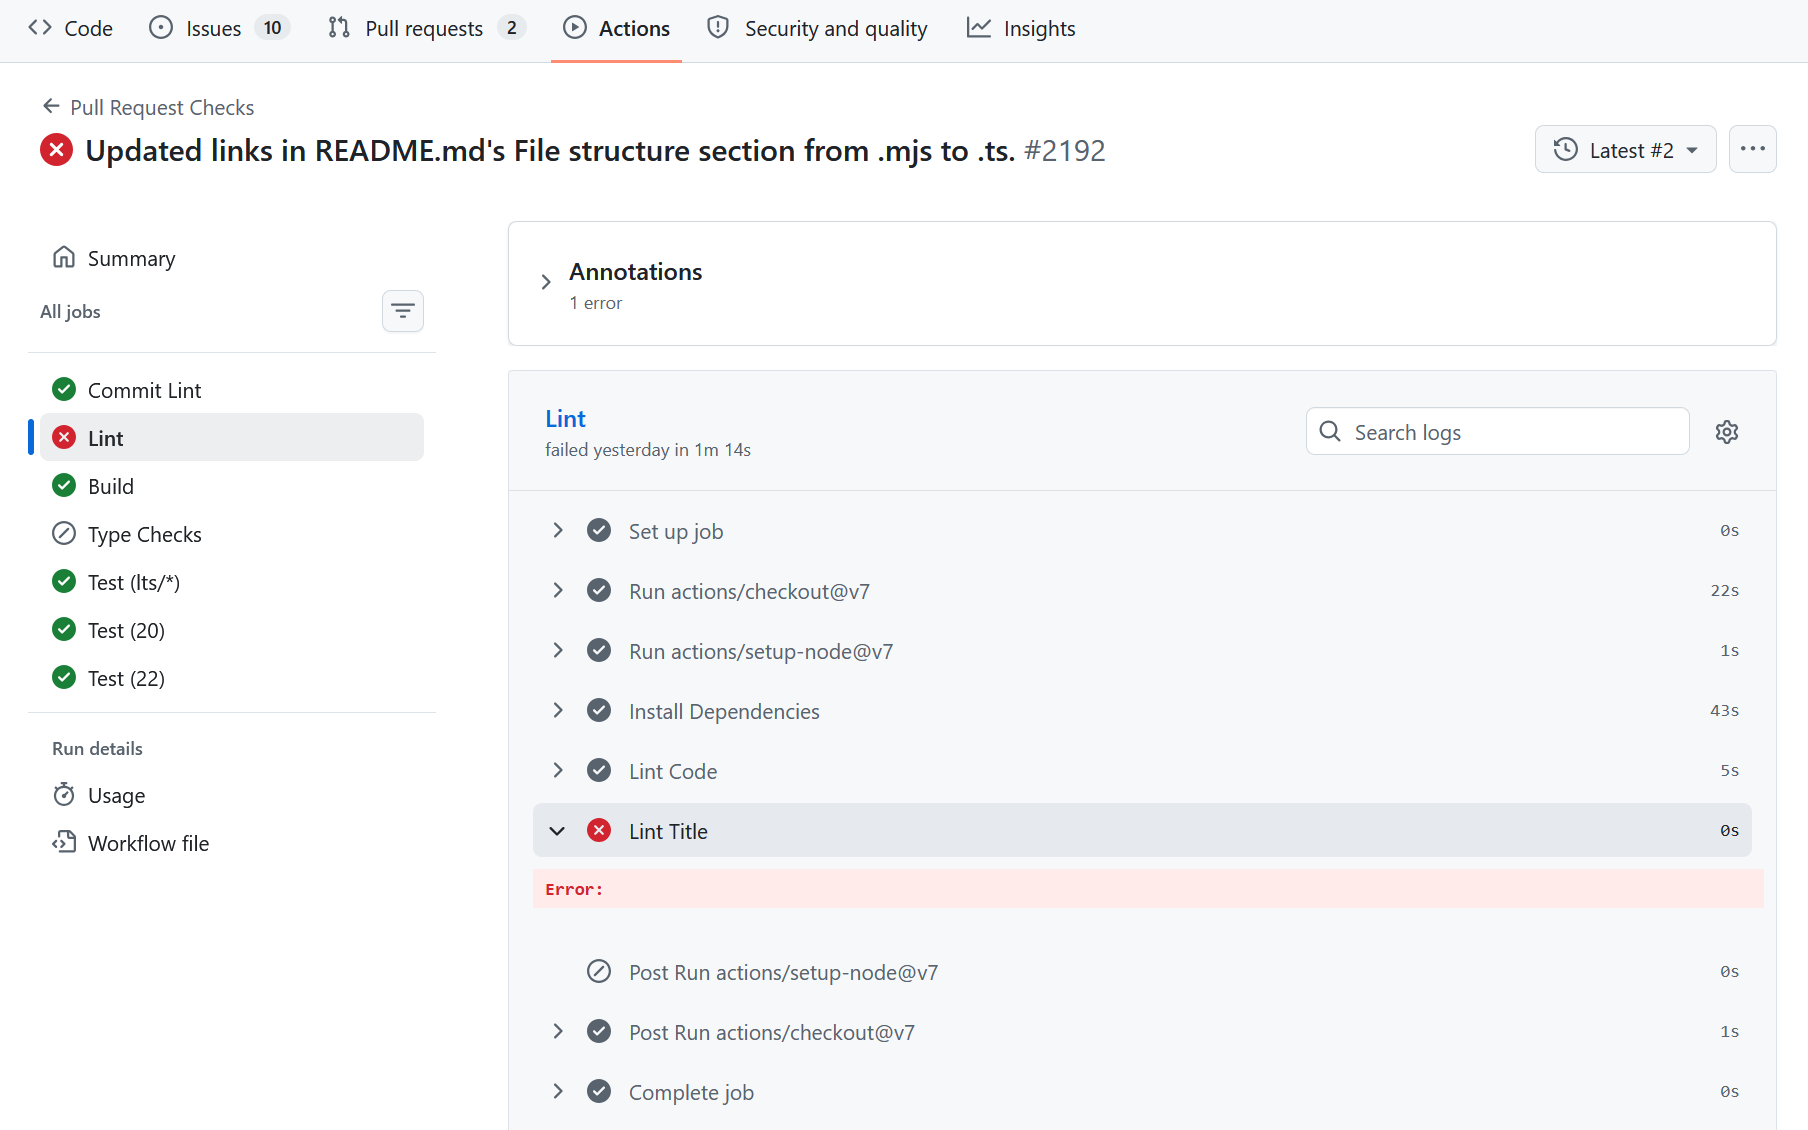Click the red failed status icon by run title
The width and height of the screenshot is (1808, 1130).
[56, 150]
